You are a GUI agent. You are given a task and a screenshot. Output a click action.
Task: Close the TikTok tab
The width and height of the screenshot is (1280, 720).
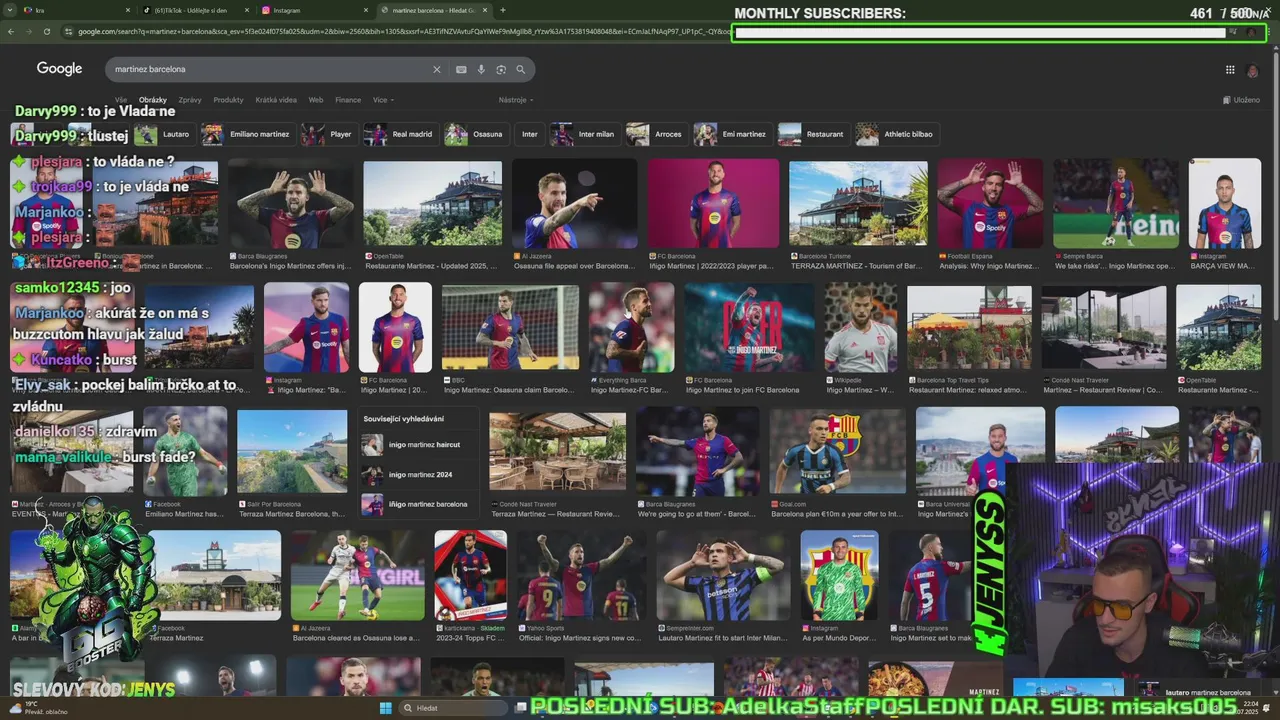247,10
